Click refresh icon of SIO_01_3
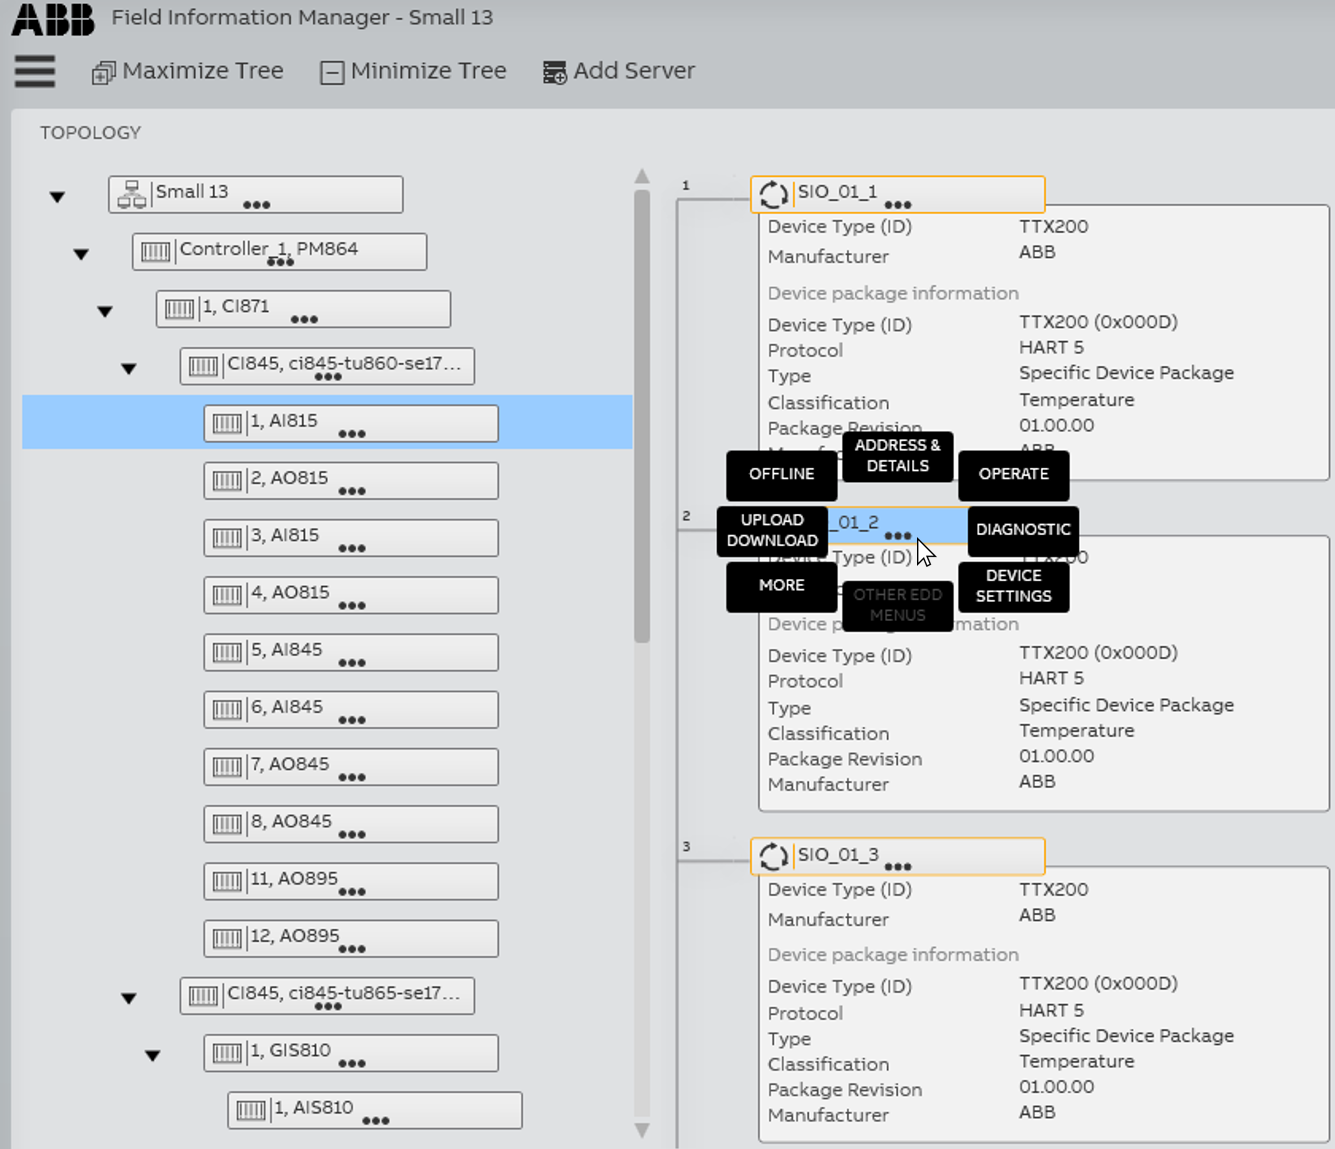Screen dimensions: 1335x1149 [x=773, y=856]
